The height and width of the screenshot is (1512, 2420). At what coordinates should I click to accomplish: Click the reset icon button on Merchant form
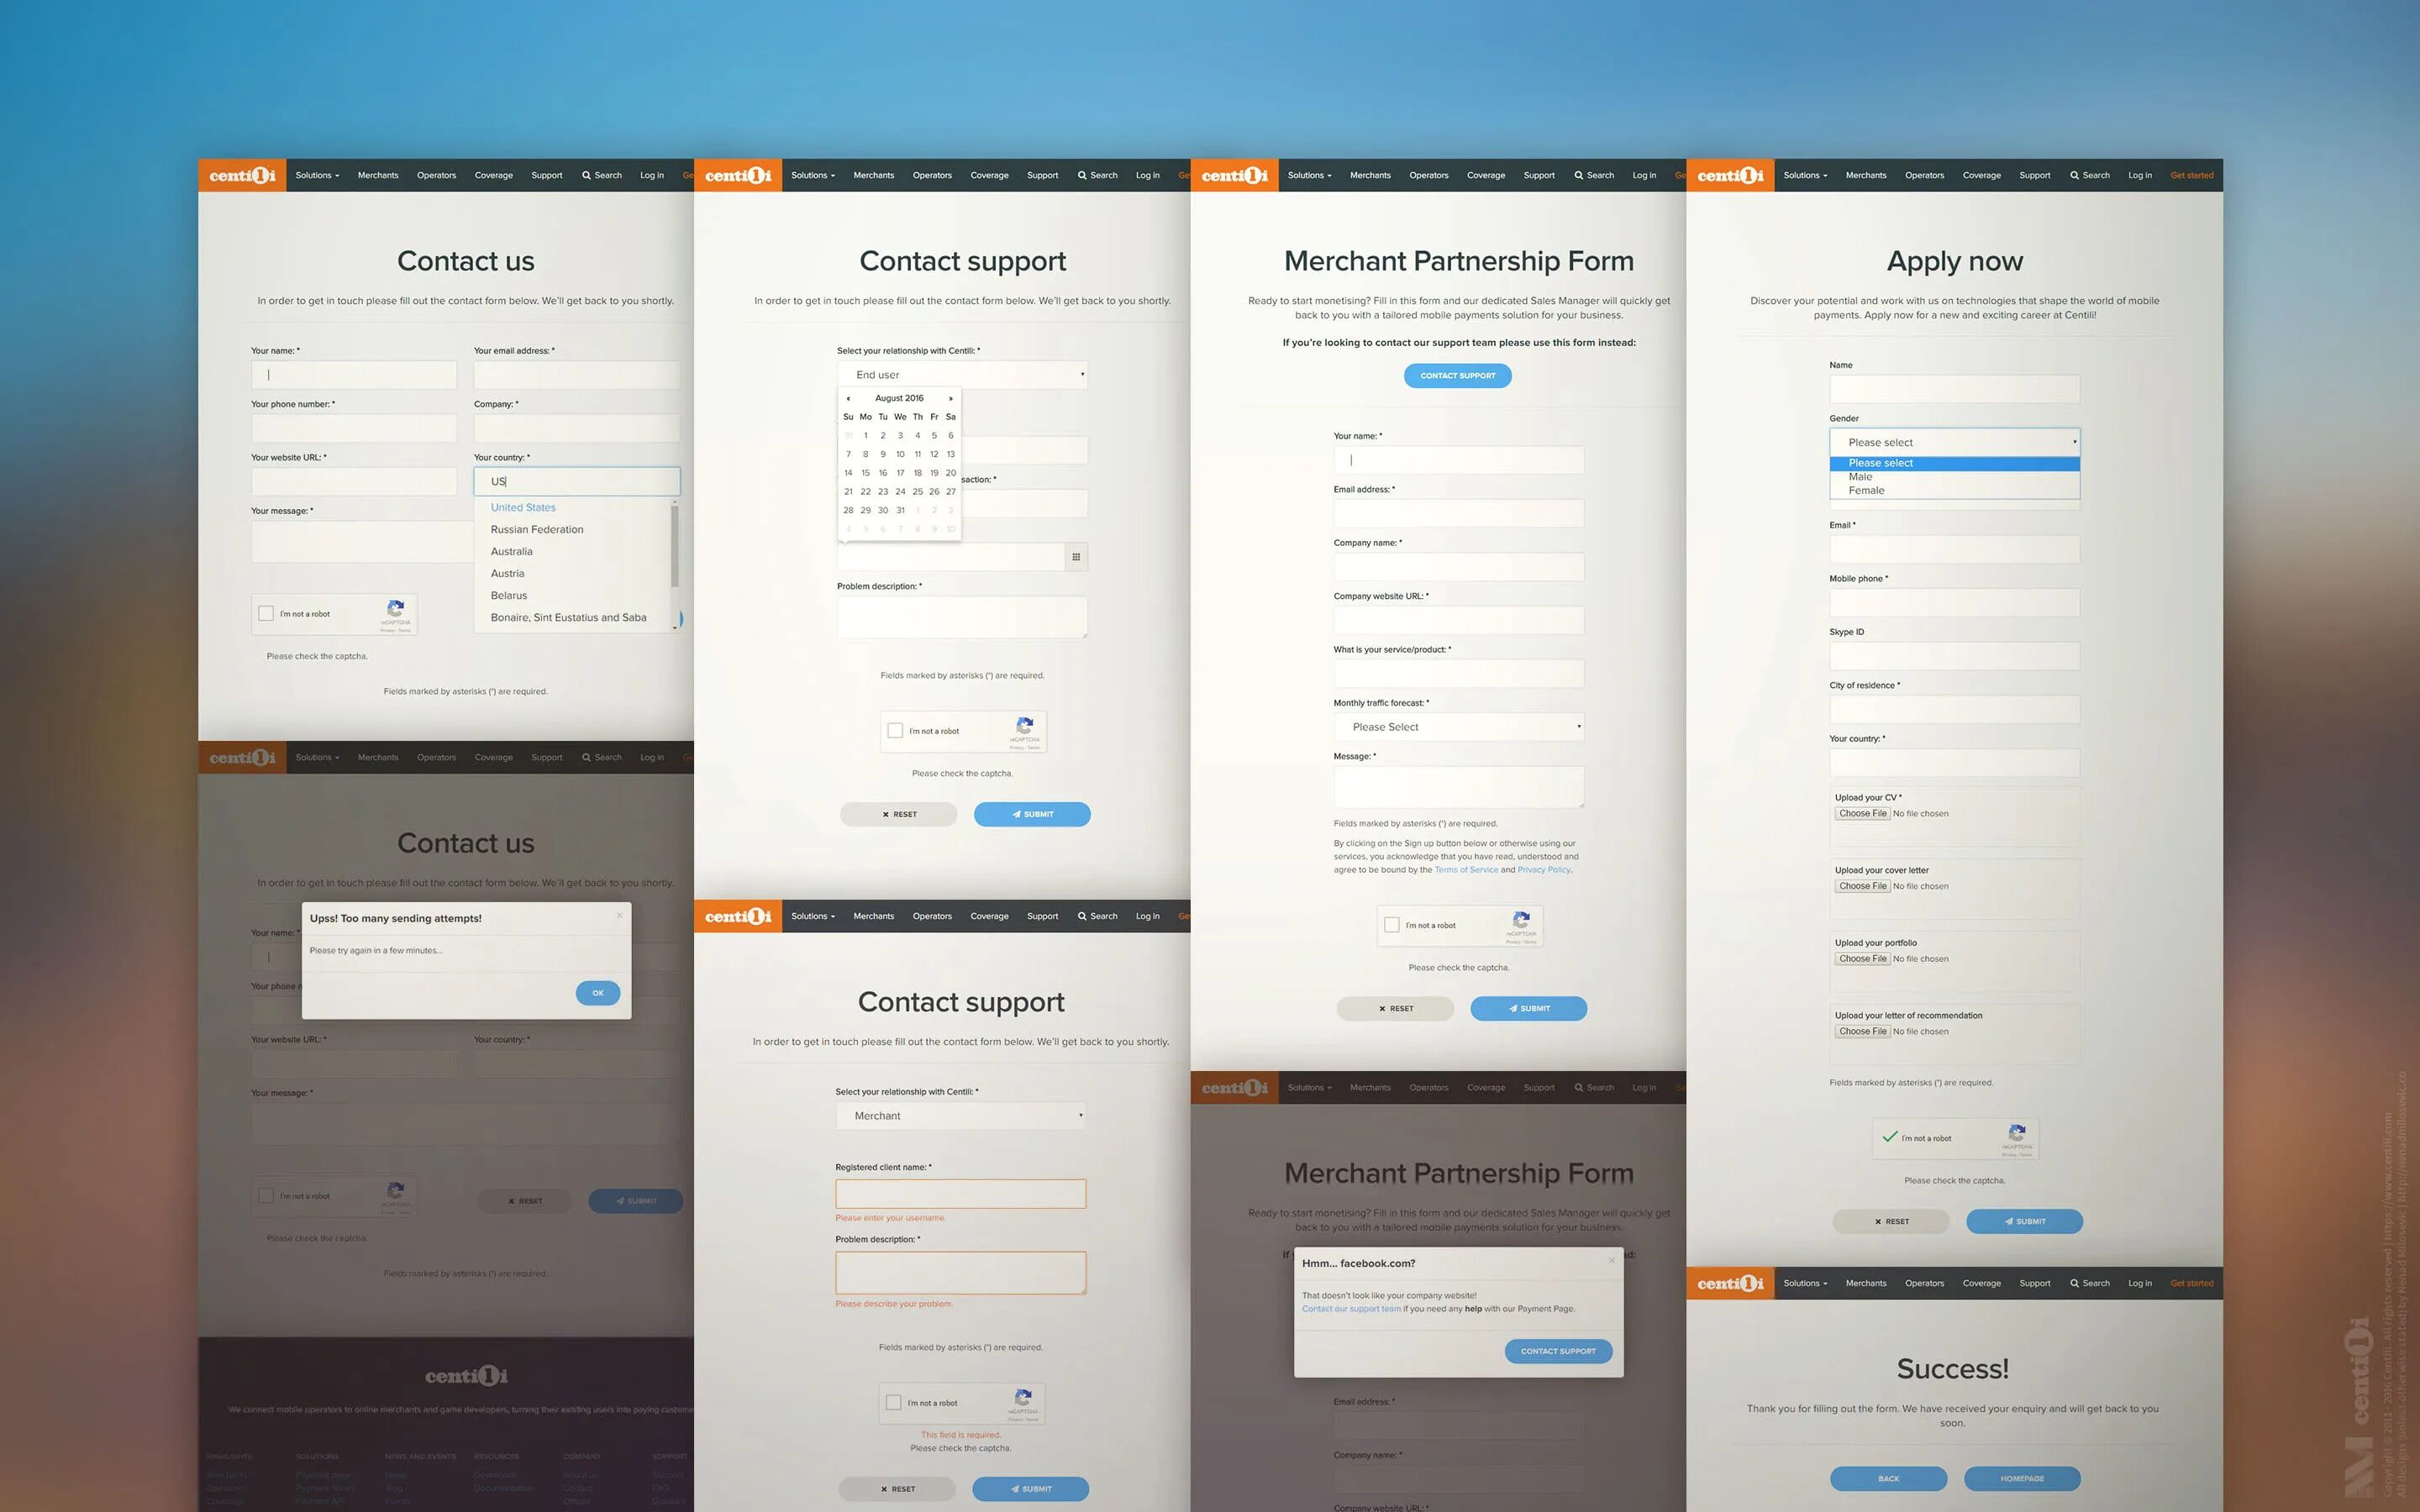(1394, 1009)
